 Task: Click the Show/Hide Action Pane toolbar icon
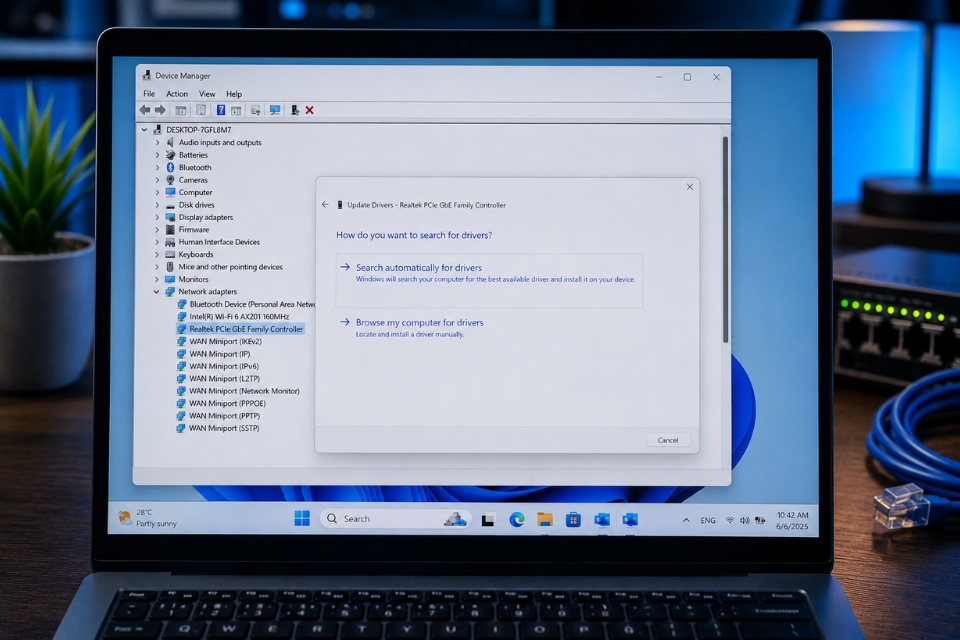pos(236,110)
